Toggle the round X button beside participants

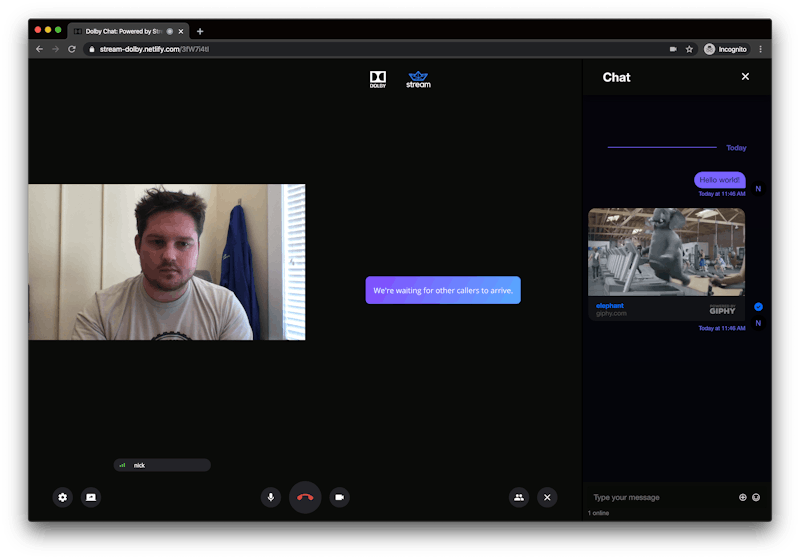(x=547, y=497)
